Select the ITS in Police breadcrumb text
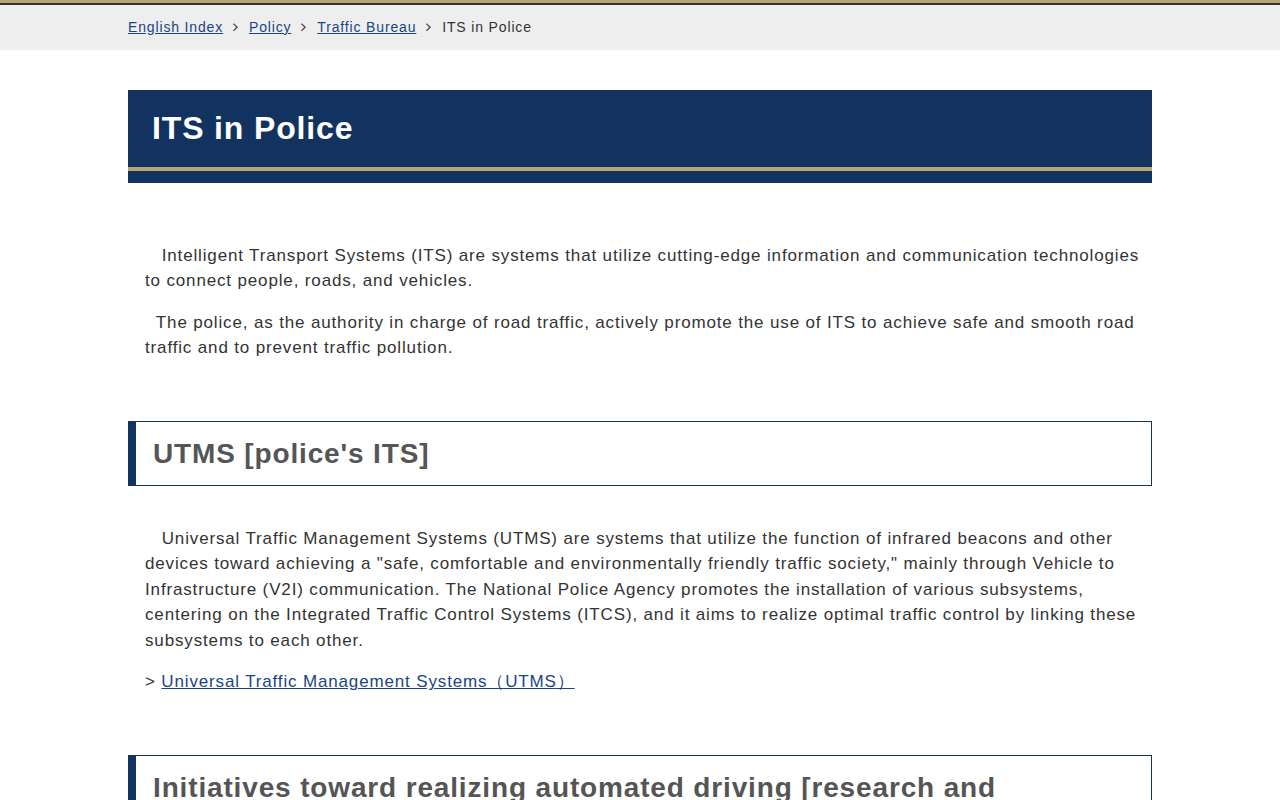The height and width of the screenshot is (800, 1280). pos(486,27)
